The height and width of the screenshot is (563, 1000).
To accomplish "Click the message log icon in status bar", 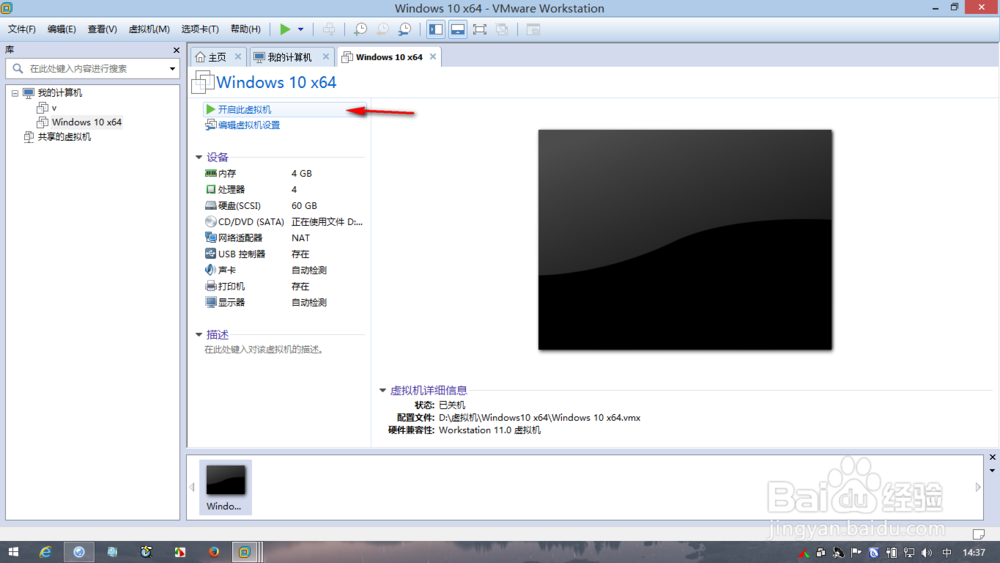I will pos(978,533).
